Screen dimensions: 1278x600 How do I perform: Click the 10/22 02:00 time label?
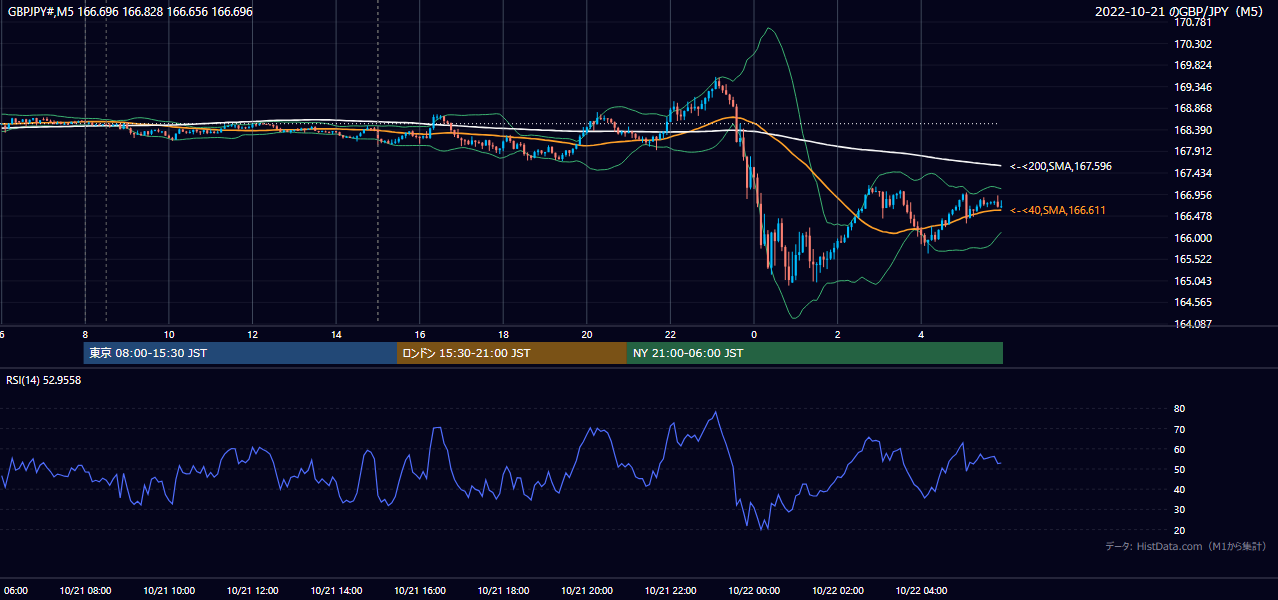(838, 591)
